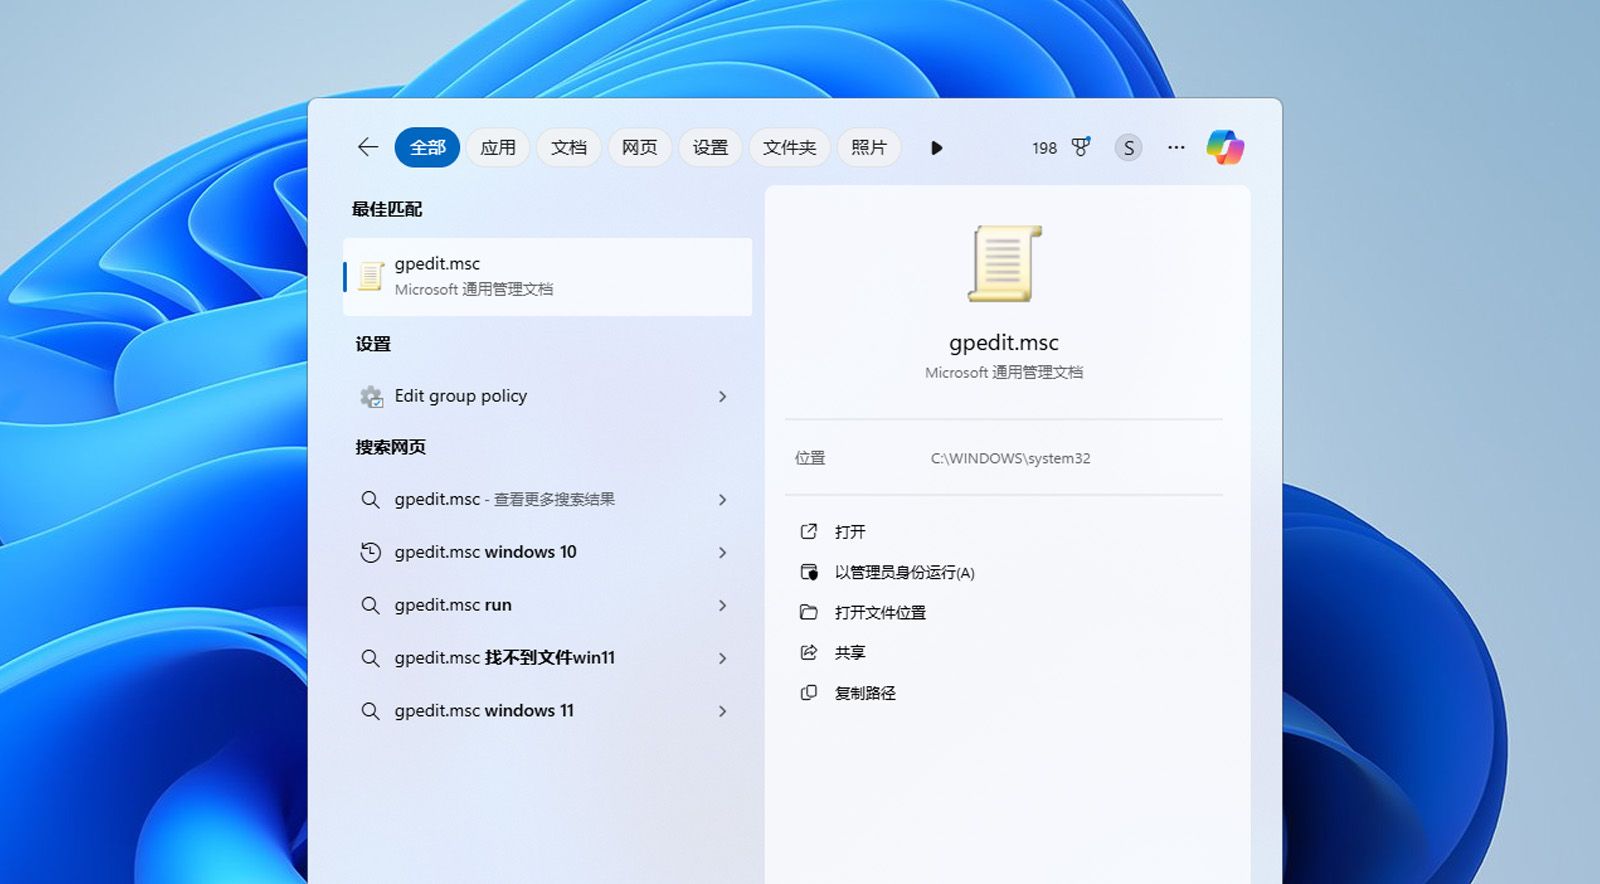Expand Edit group policy result chevron
The width and height of the screenshot is (1600, 884).
(722, 397)
